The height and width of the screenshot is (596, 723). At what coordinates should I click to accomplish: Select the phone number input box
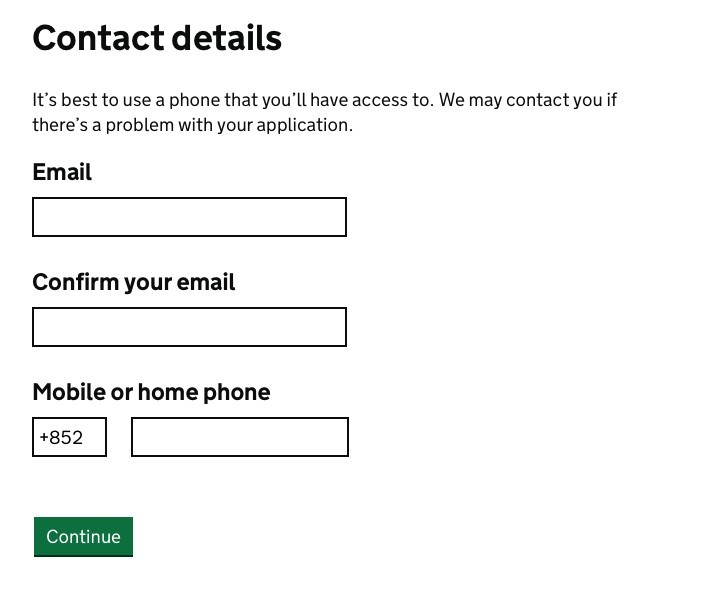tap(240, 437)
